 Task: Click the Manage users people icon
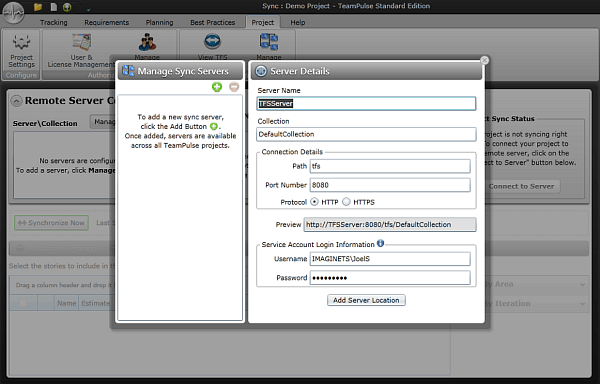coord(147,42)
